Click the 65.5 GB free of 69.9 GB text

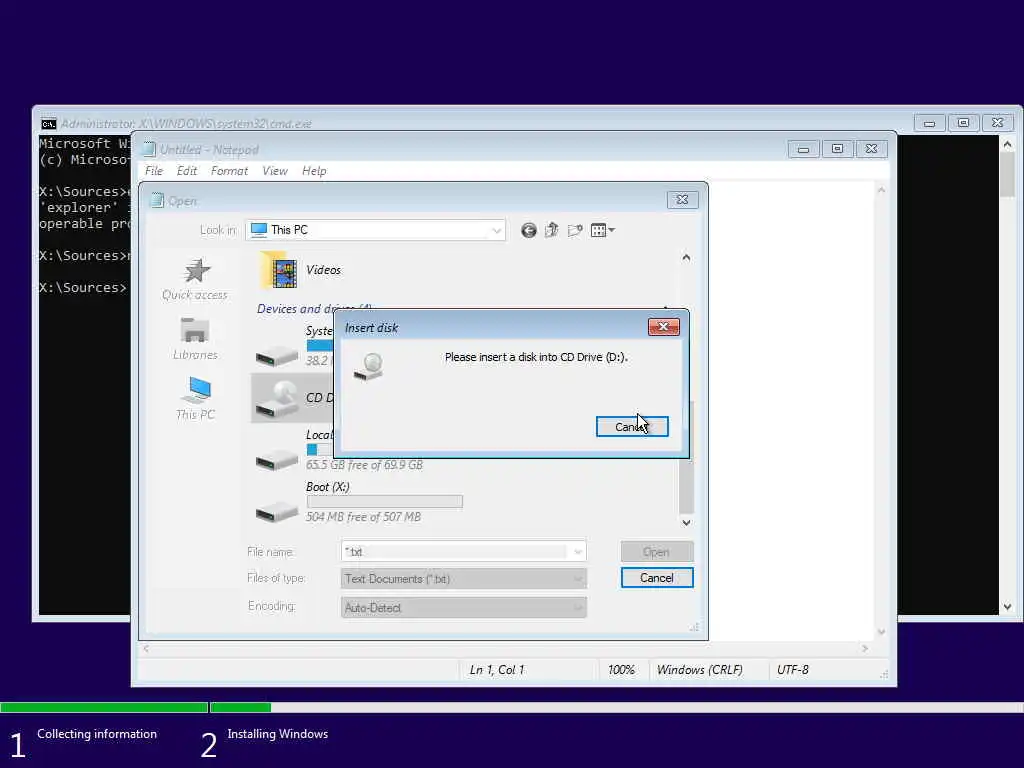point(364,465)
